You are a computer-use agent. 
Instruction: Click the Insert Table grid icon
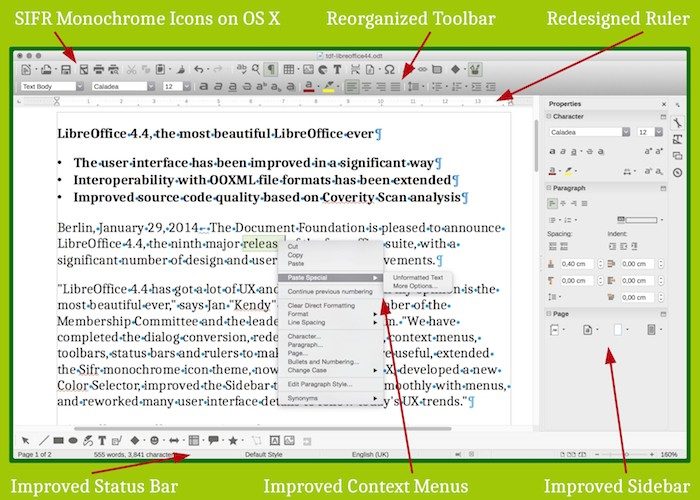coord(289,69)
